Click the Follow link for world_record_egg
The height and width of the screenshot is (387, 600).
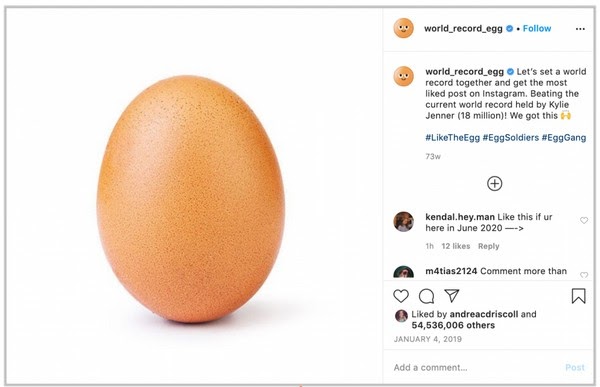click(537, 28)
